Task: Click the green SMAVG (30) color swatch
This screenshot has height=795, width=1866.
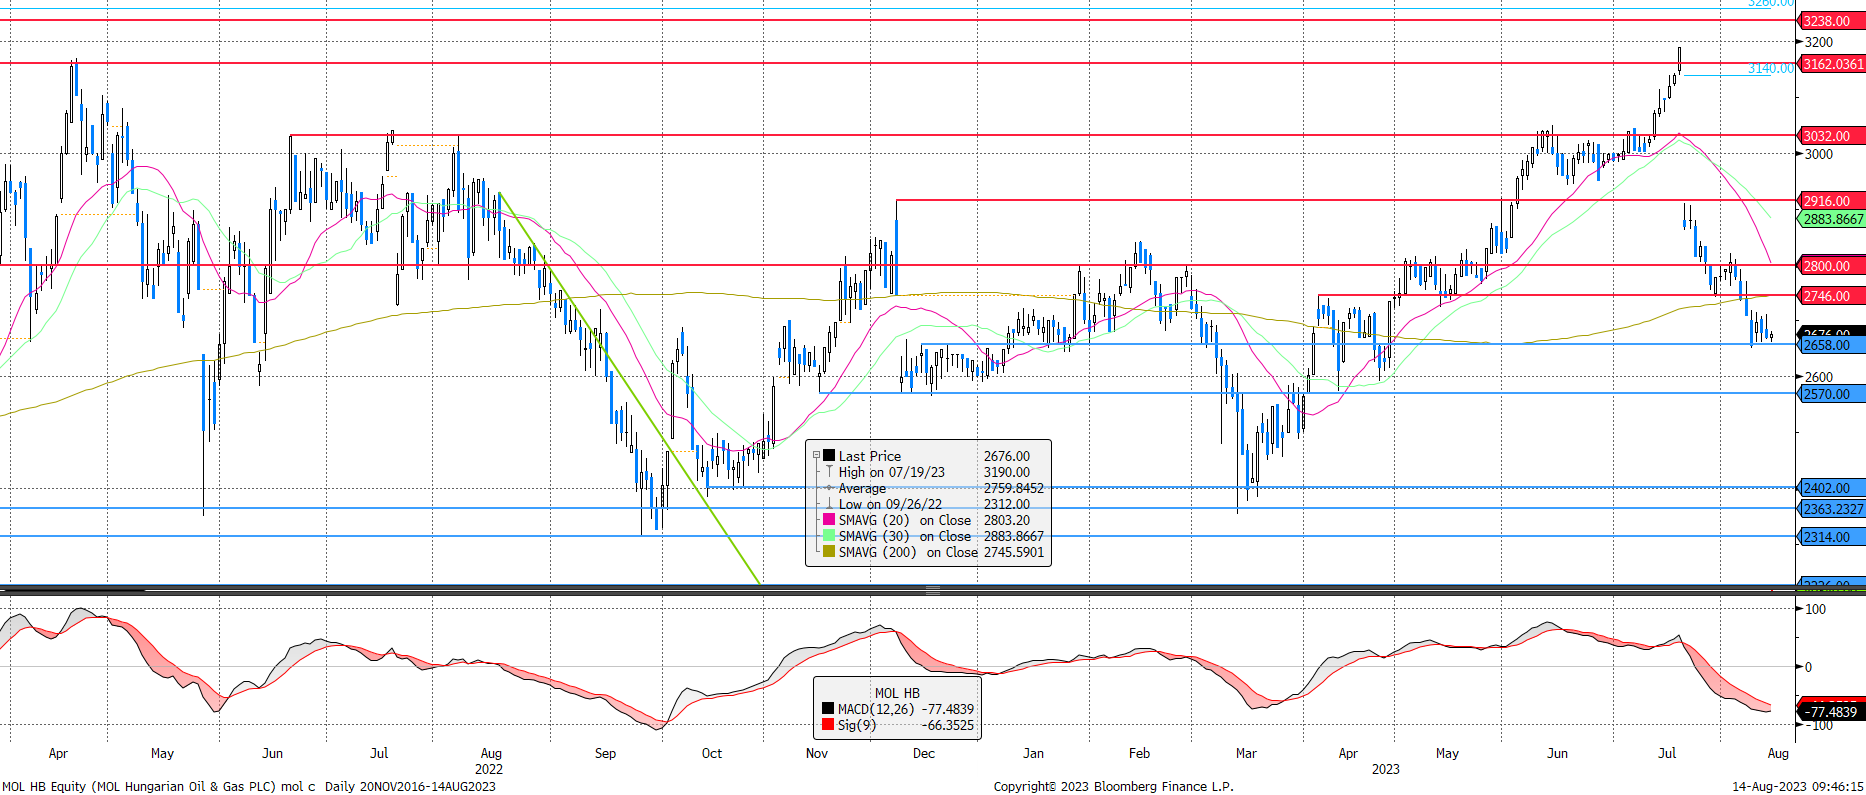Action: pyautogui.click(x=829, y=536)
